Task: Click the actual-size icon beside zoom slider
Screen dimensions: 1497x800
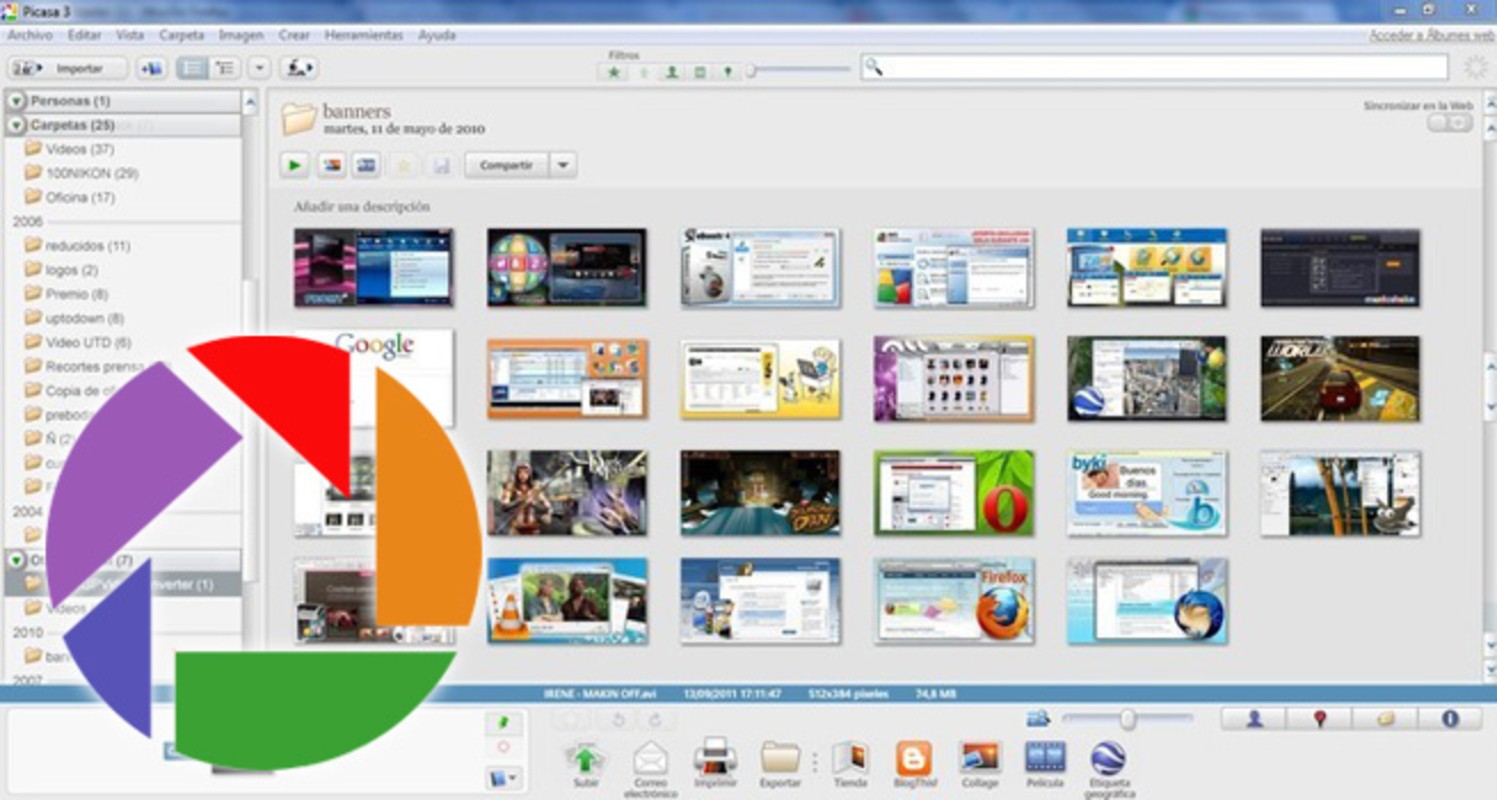Action: [1039, 718]
